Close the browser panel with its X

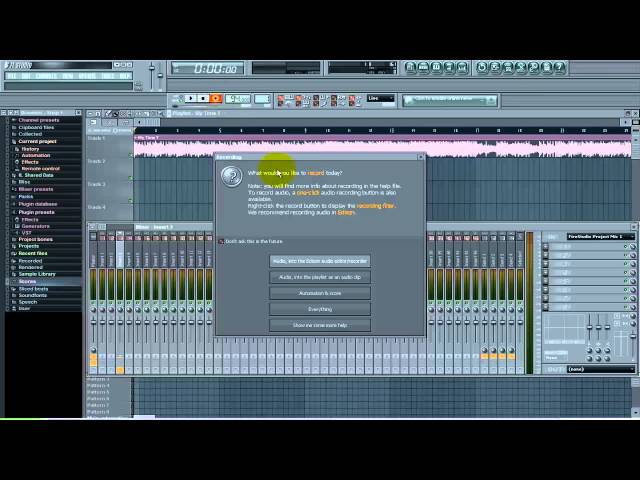pos(78,113)
